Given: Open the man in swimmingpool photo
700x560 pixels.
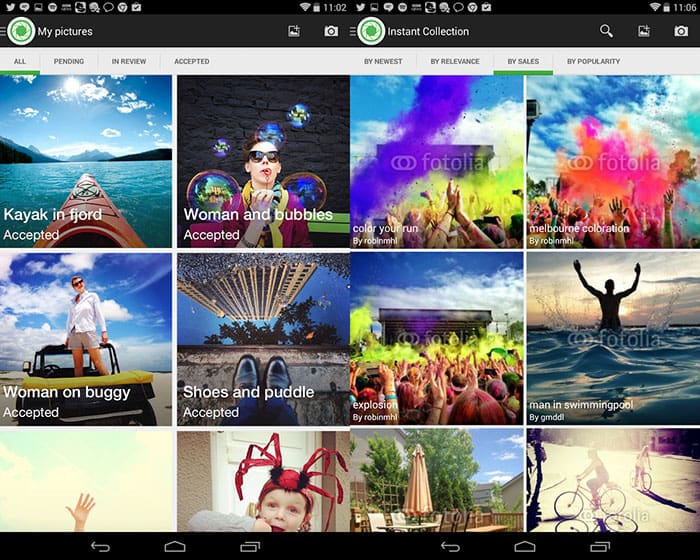Looking at the screenshot, I should (x=613, y=338).
